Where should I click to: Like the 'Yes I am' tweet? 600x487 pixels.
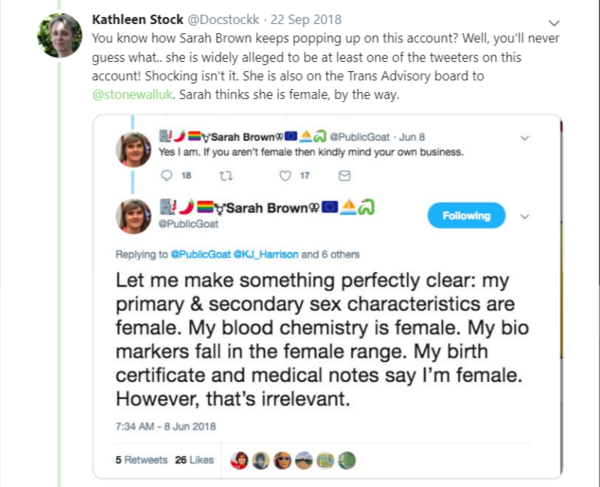(x=286, y=176)
